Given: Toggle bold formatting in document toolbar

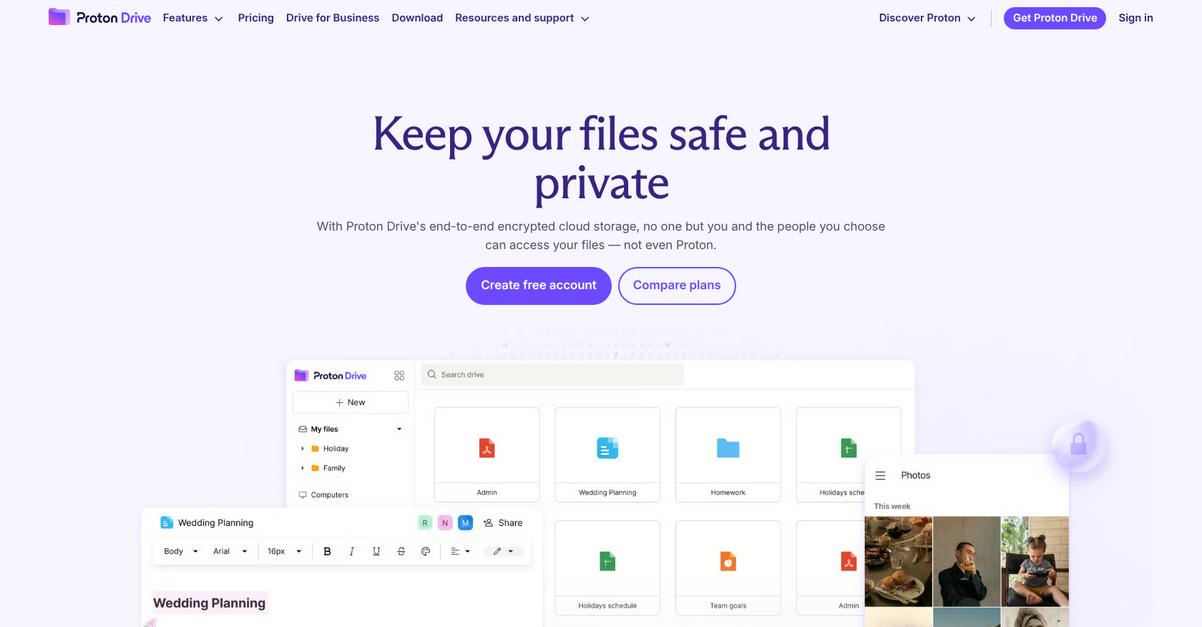Looking at the screenshot, I should [x=327, y=551].
